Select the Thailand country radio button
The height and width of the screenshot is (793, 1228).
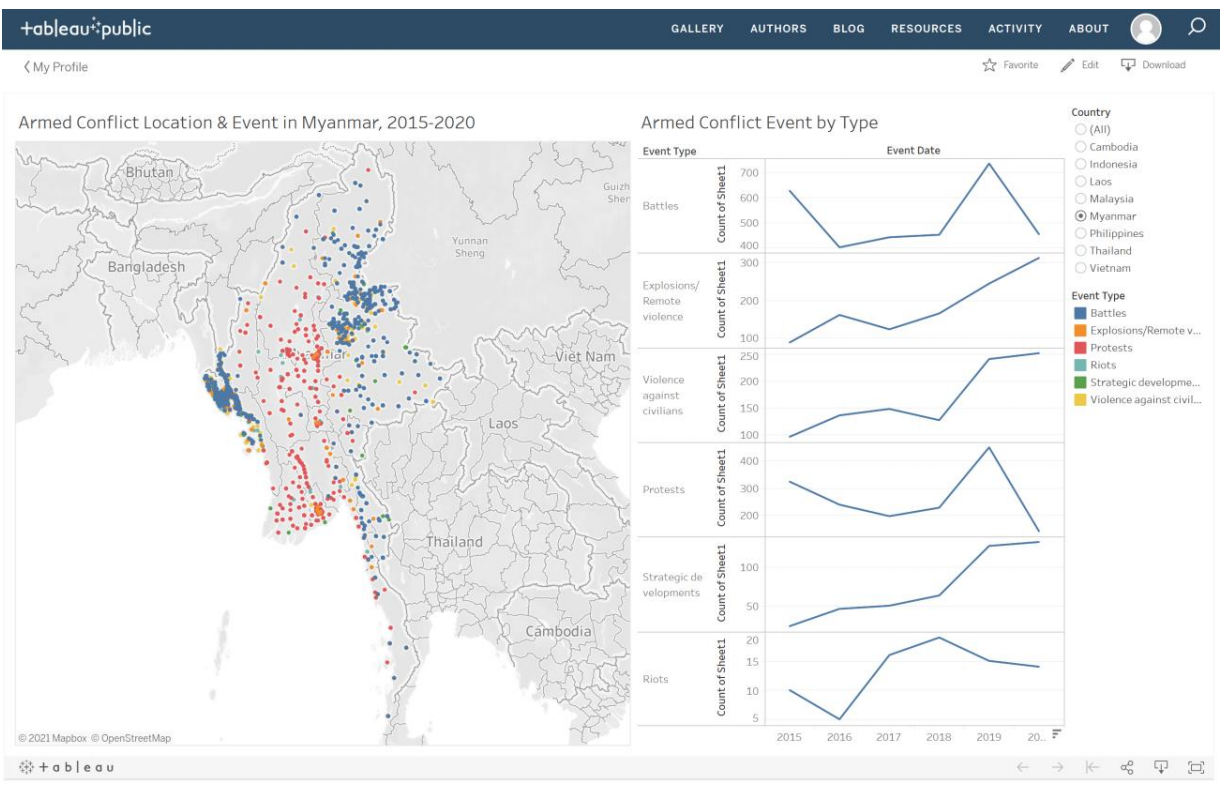point(1080,251)
